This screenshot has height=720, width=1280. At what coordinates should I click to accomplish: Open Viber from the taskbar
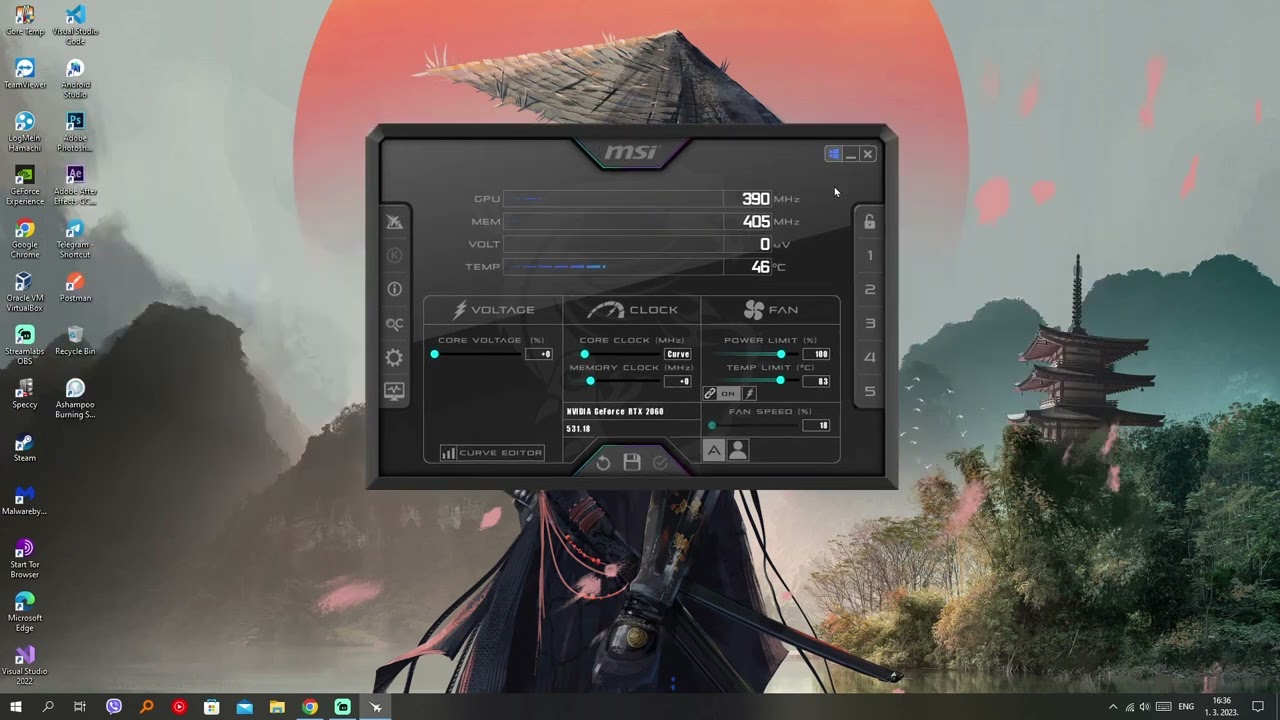coord(114,707)
